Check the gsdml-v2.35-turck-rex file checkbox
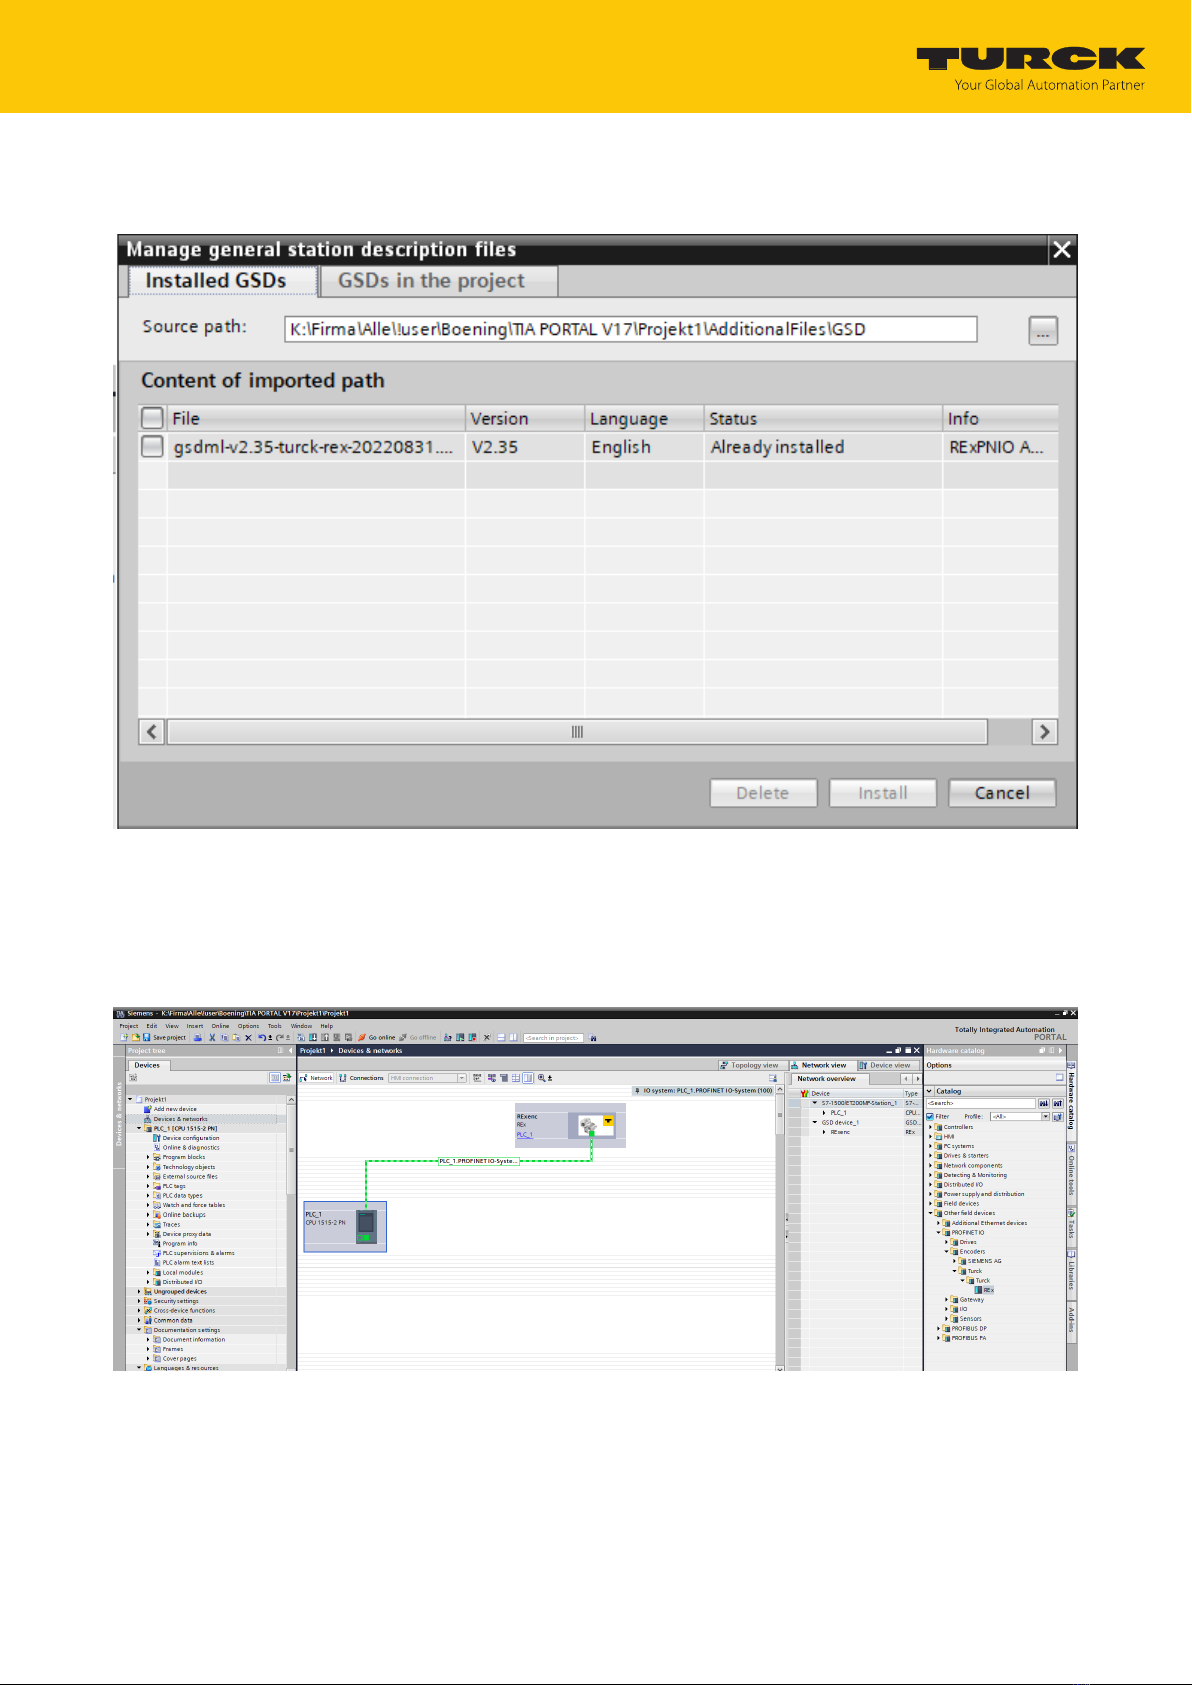This screenshot has width=1192, height=1685. 152,447
